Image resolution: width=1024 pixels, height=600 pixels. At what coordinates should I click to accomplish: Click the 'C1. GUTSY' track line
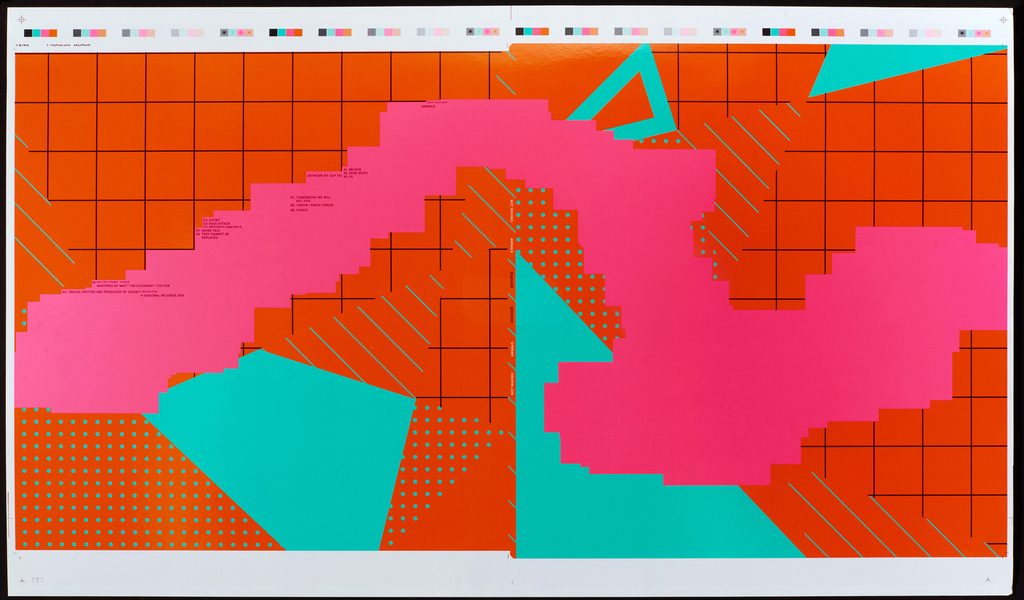click(x=212, y=220)
